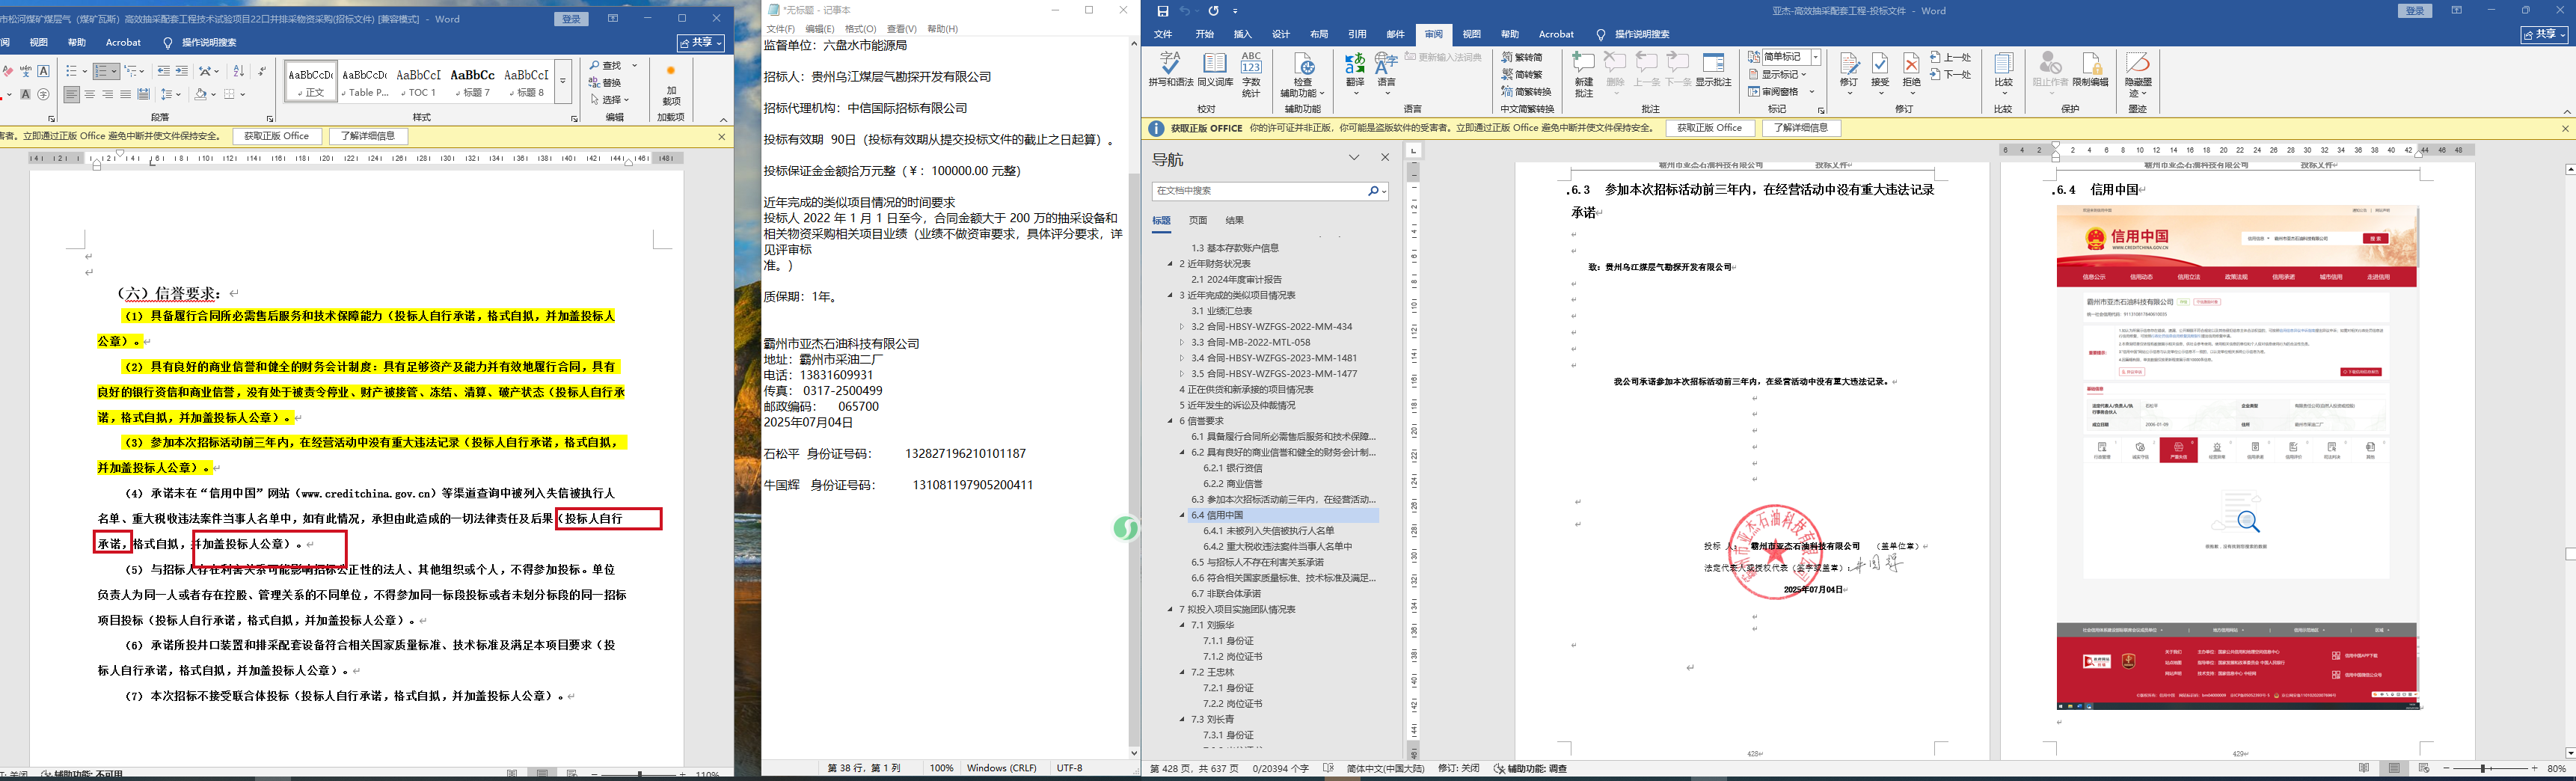Image resolution: width=2576 pixels, height=781 pixels.
Task: Open Show Markup (显示标记) dropdown
Action: [1777, 74]
